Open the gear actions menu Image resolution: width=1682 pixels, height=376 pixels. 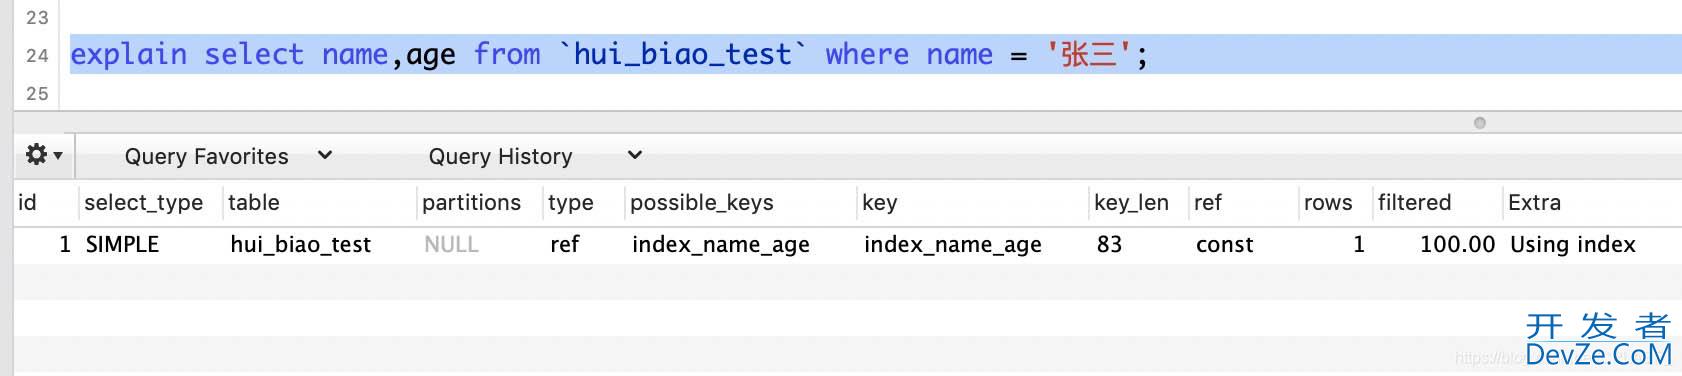pos(44,155)
